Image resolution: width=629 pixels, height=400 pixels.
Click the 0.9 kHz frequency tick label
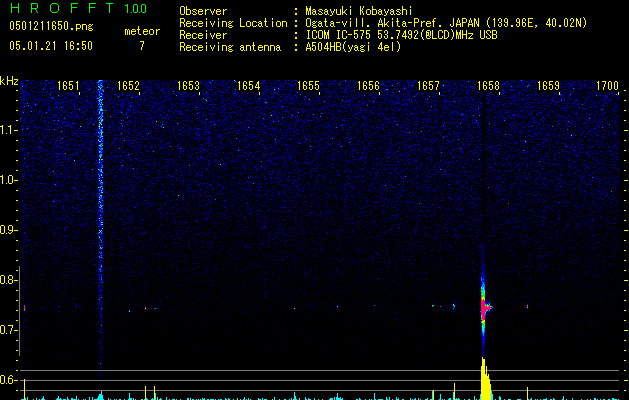click(x=8, y=230)
